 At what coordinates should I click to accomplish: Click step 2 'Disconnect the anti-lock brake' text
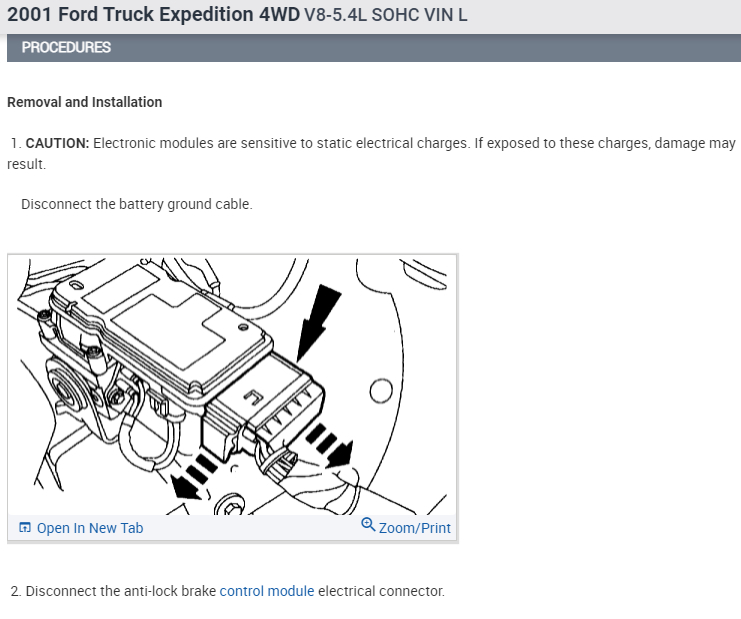tap(121, 591)
